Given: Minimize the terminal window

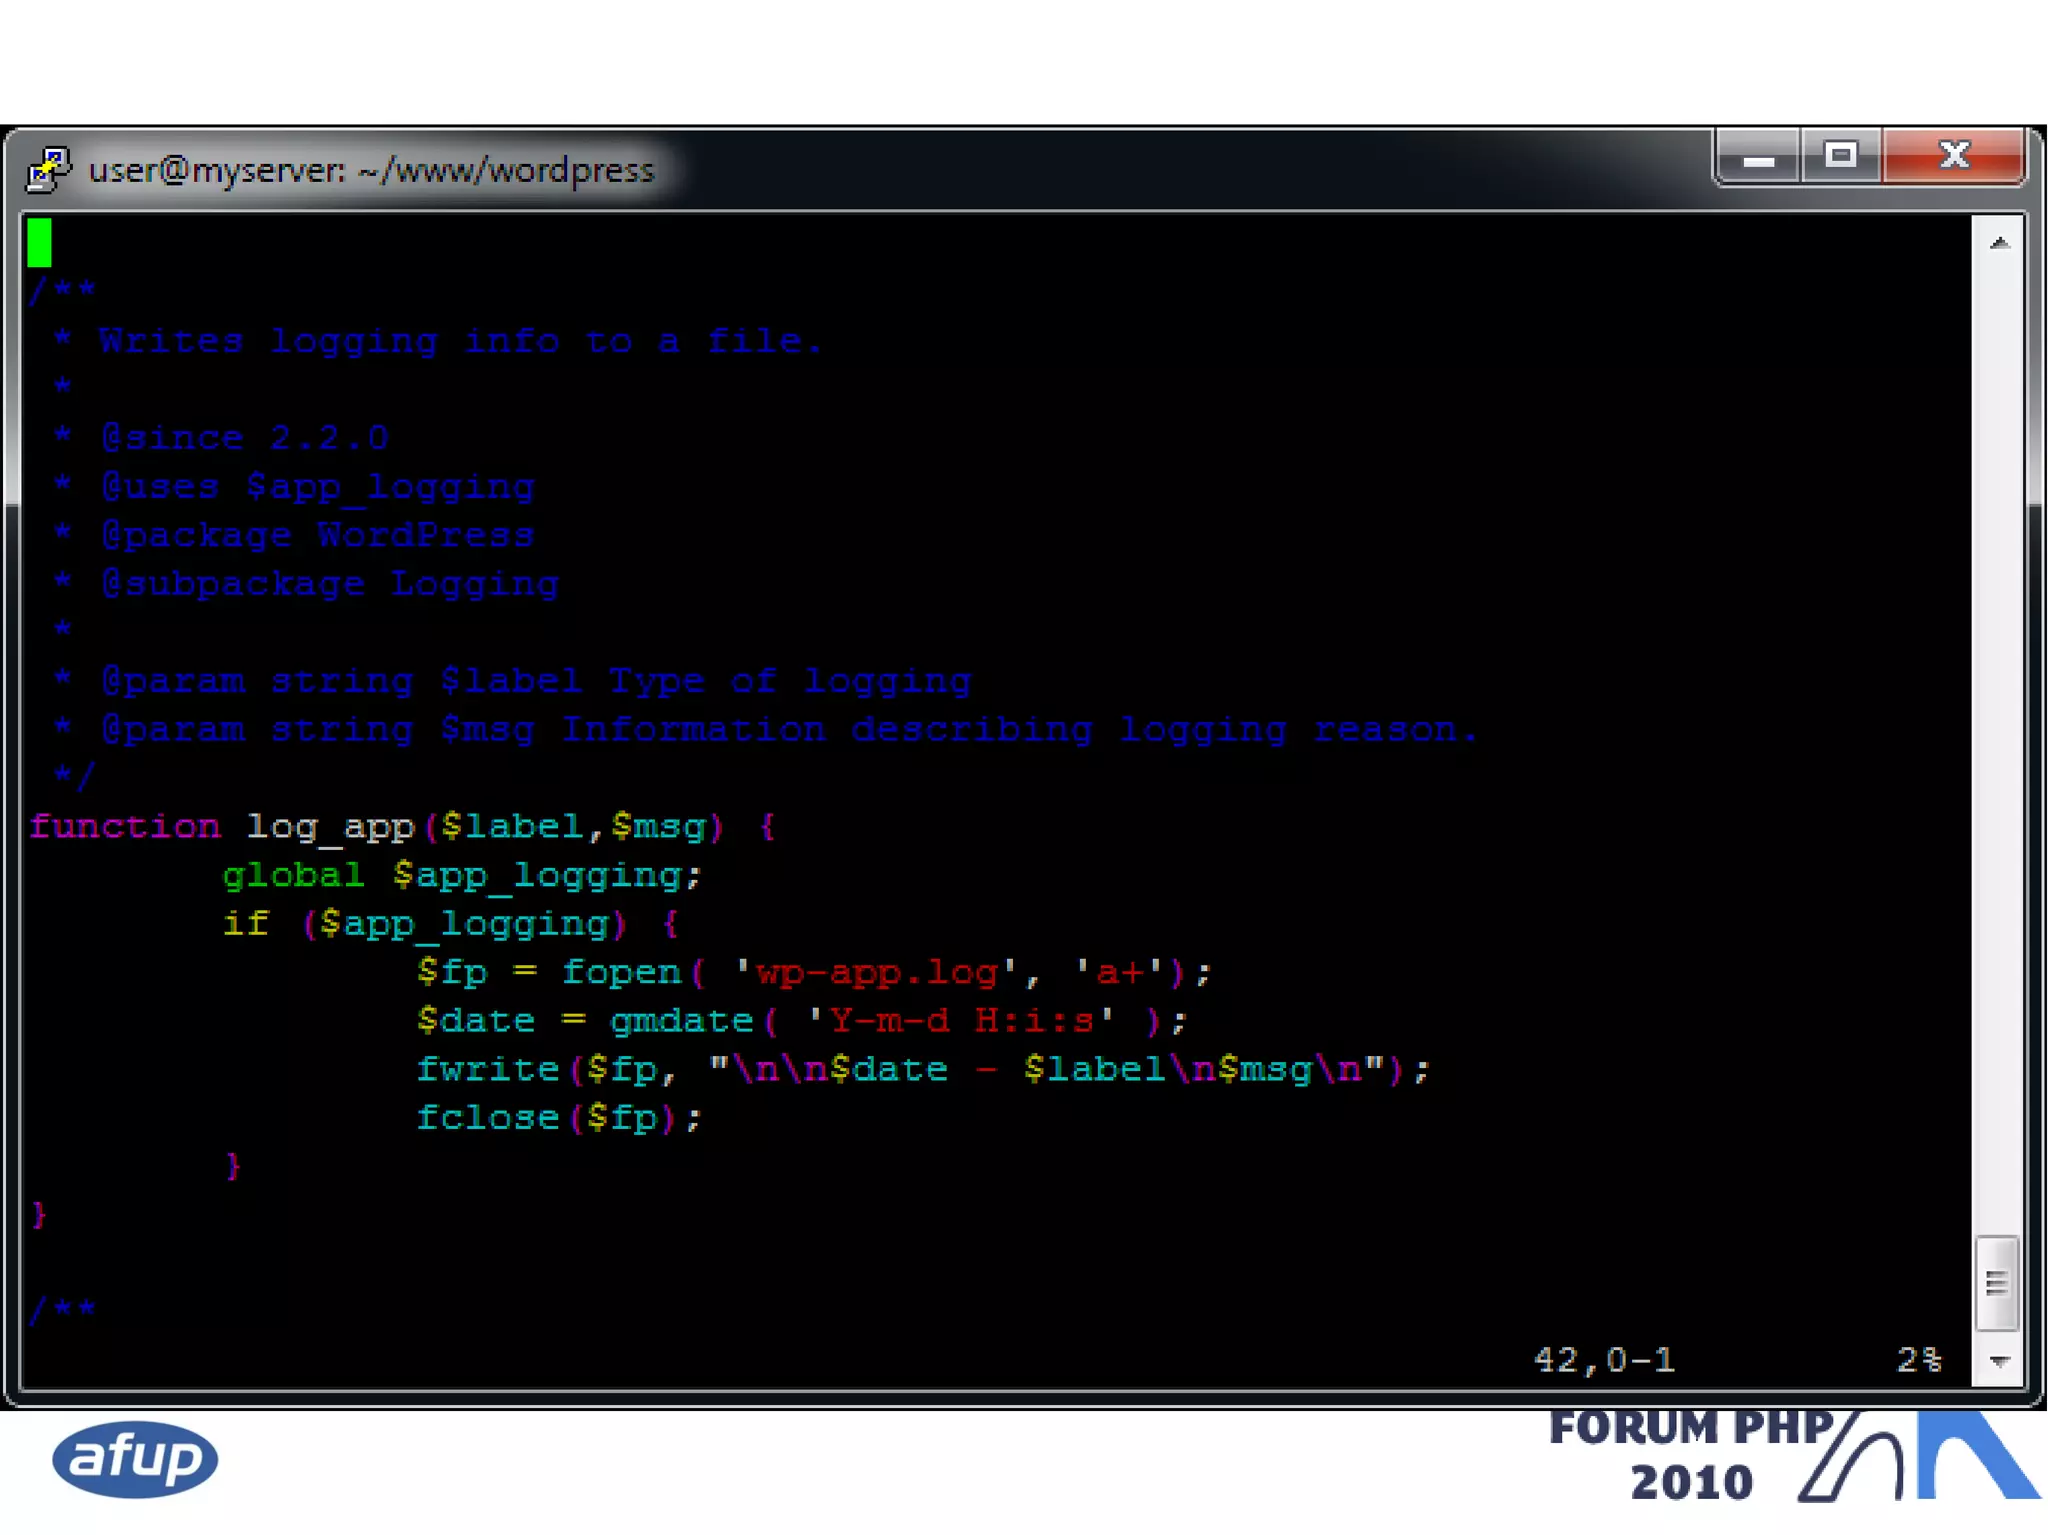Looking at the screenshot, I should click(1758, 157).
